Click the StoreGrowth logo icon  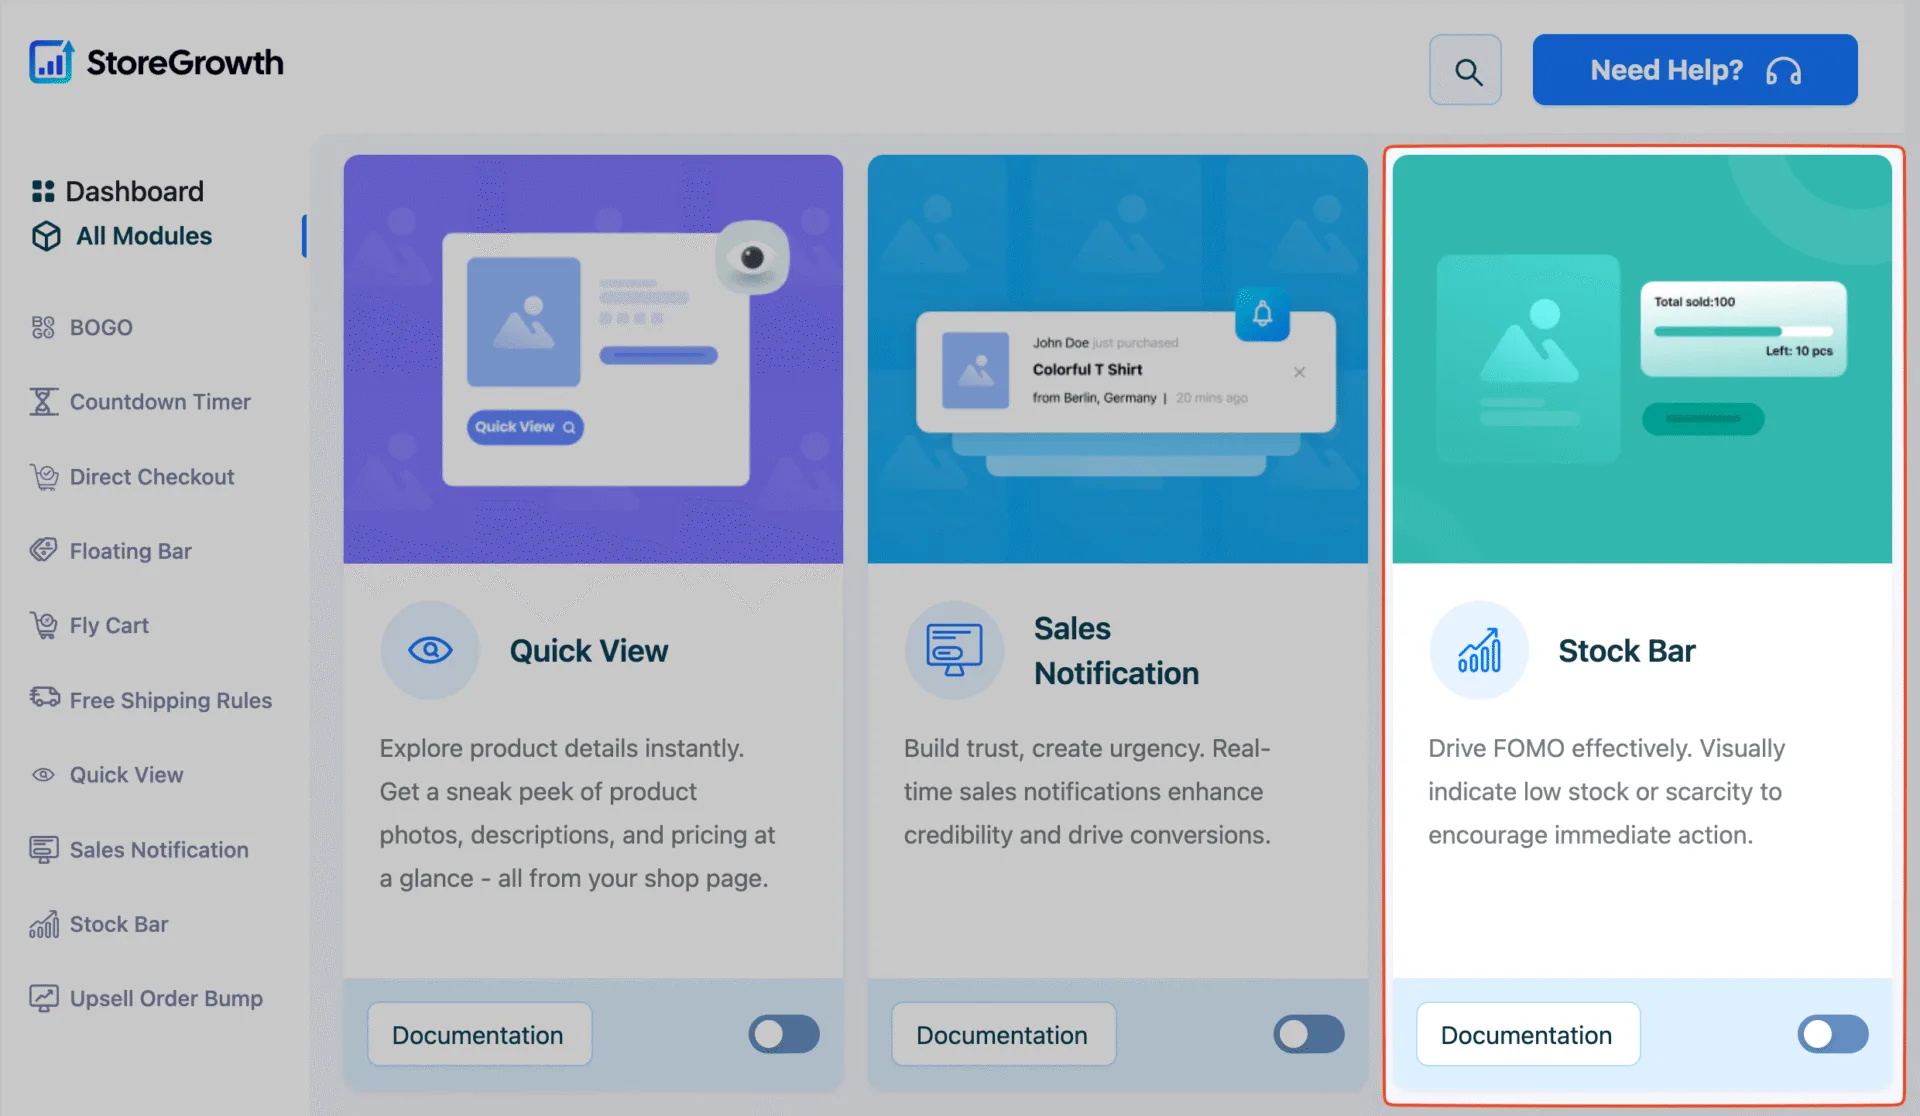tap(51, 62)
